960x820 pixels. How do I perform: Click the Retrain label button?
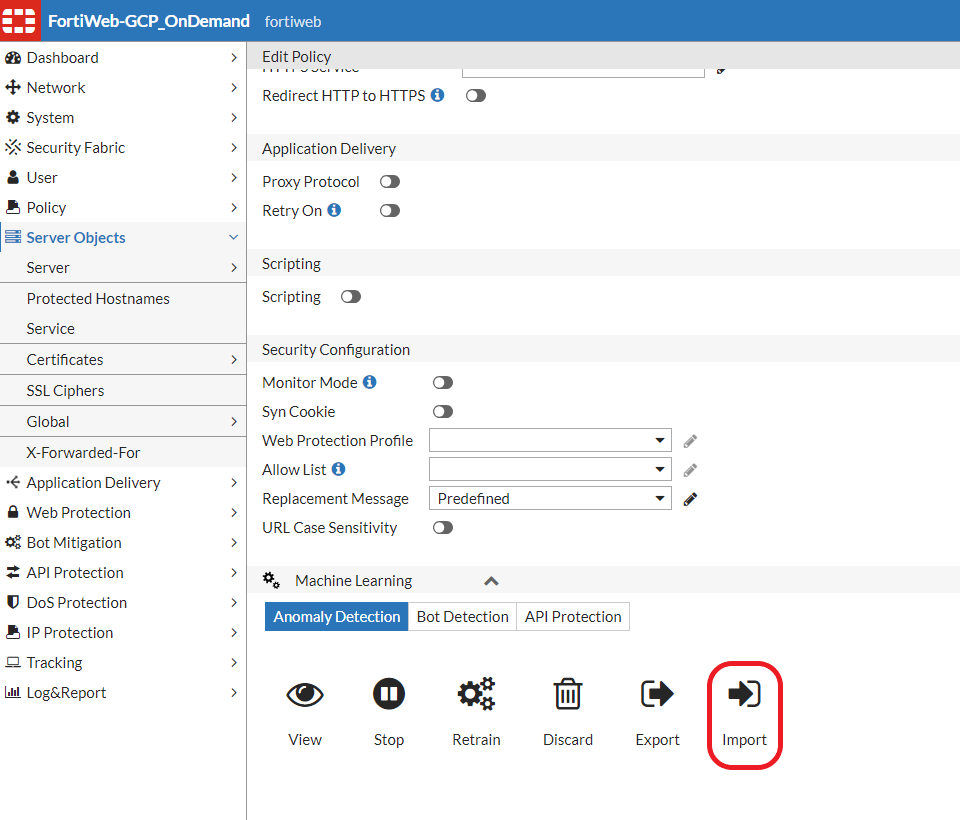click(x=476, y=740)
